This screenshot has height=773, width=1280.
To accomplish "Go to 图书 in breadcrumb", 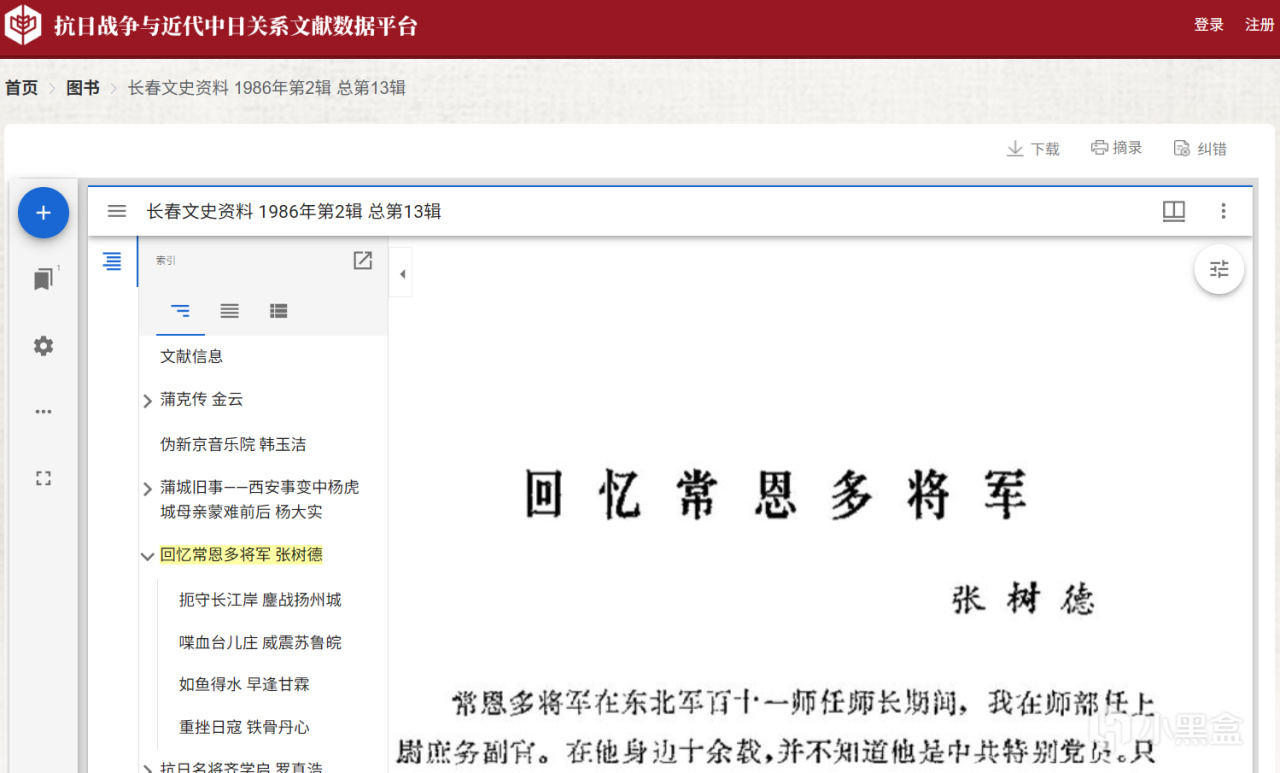I will point(83,88).
